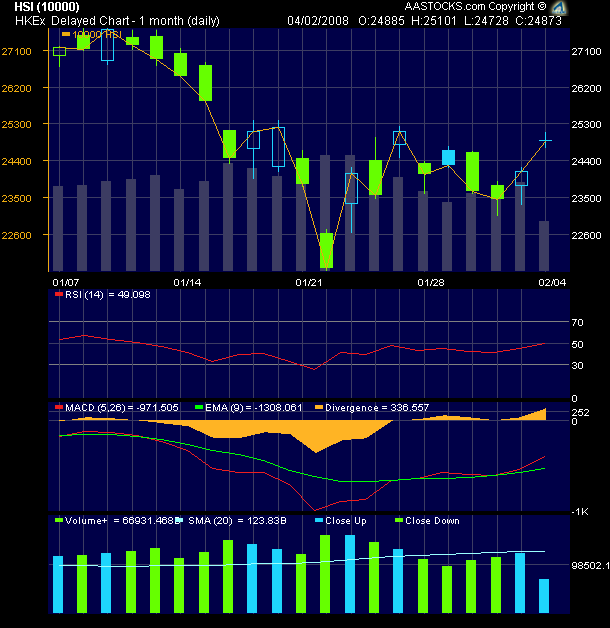
Task: Click the 01/07 date axis label
Action: point(66,282)
